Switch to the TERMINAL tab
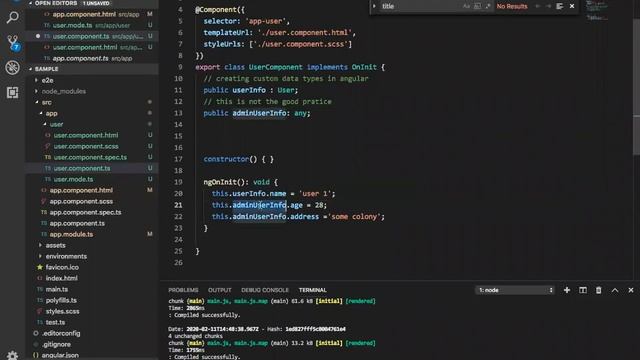The image size is (640, 360). 313,290
